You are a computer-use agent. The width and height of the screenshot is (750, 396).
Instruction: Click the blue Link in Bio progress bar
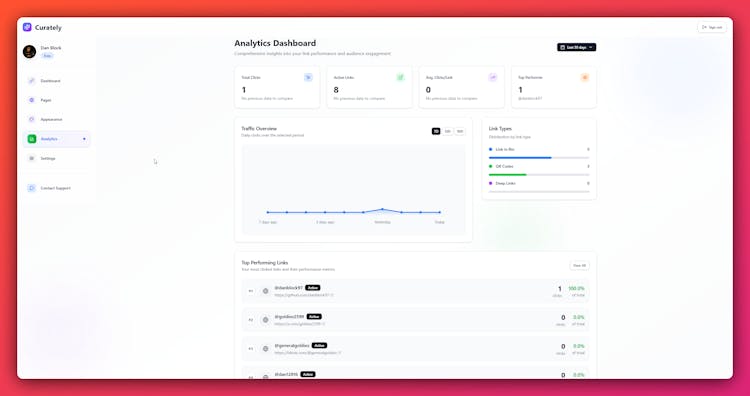tap(520, 157)
